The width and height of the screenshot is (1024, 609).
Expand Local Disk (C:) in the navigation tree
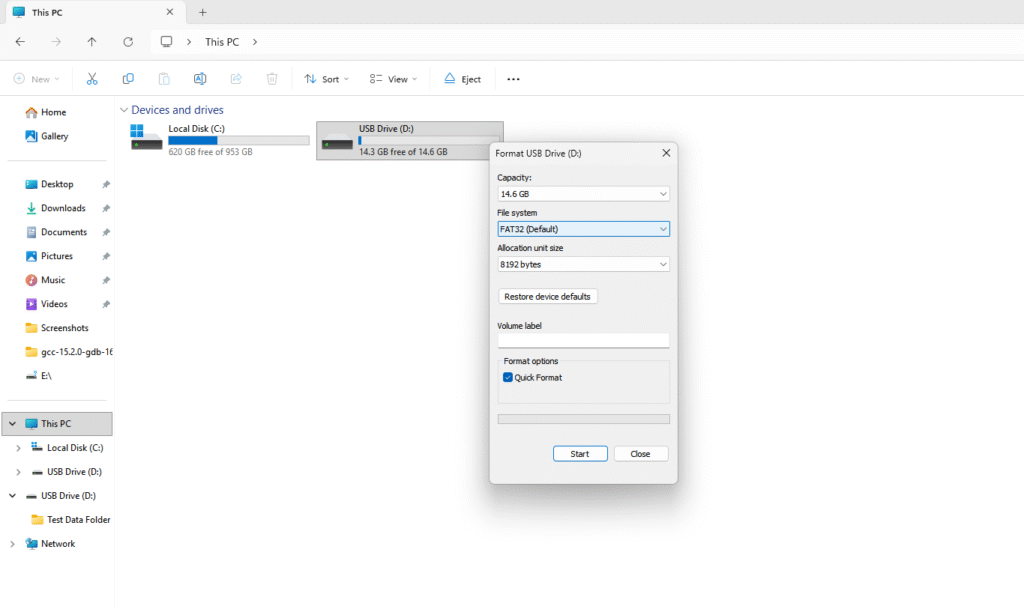tap(20, 447)
